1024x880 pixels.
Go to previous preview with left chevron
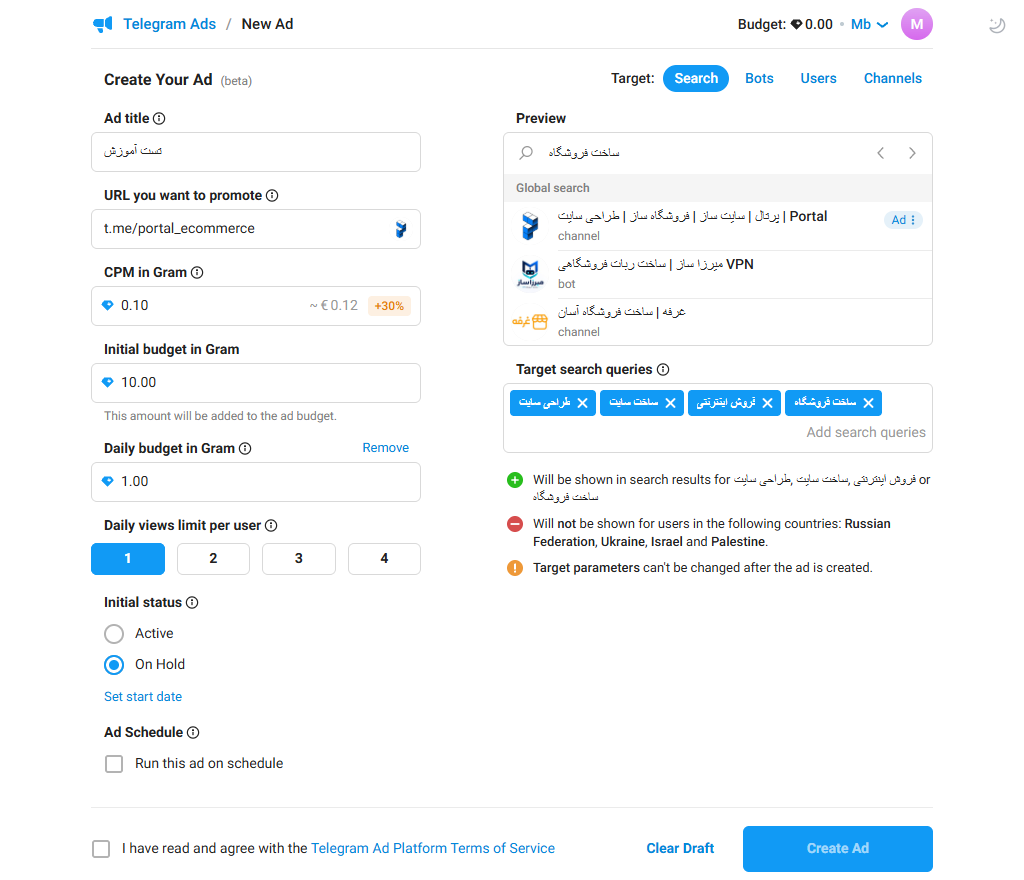click(x=880, y=153)
